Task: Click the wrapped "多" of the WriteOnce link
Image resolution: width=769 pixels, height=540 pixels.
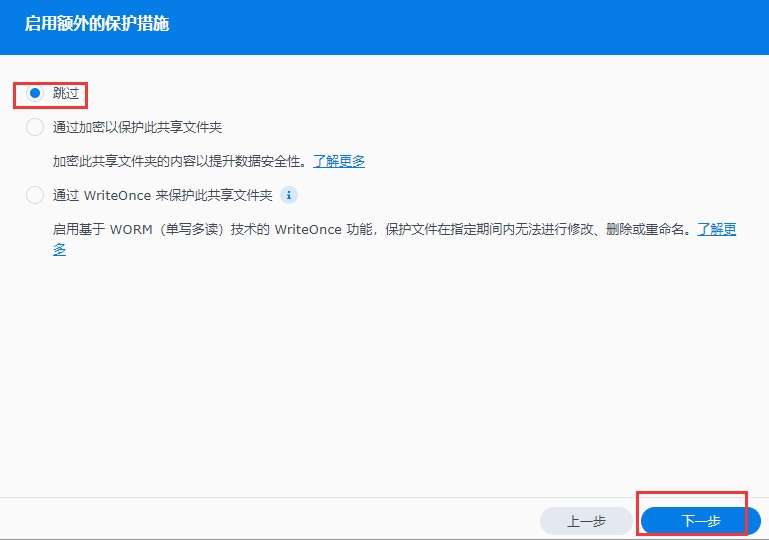Action: [60, 249]
